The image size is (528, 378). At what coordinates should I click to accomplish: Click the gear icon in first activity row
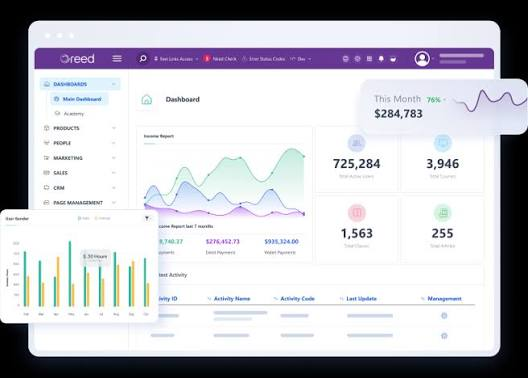pos(444,316)
